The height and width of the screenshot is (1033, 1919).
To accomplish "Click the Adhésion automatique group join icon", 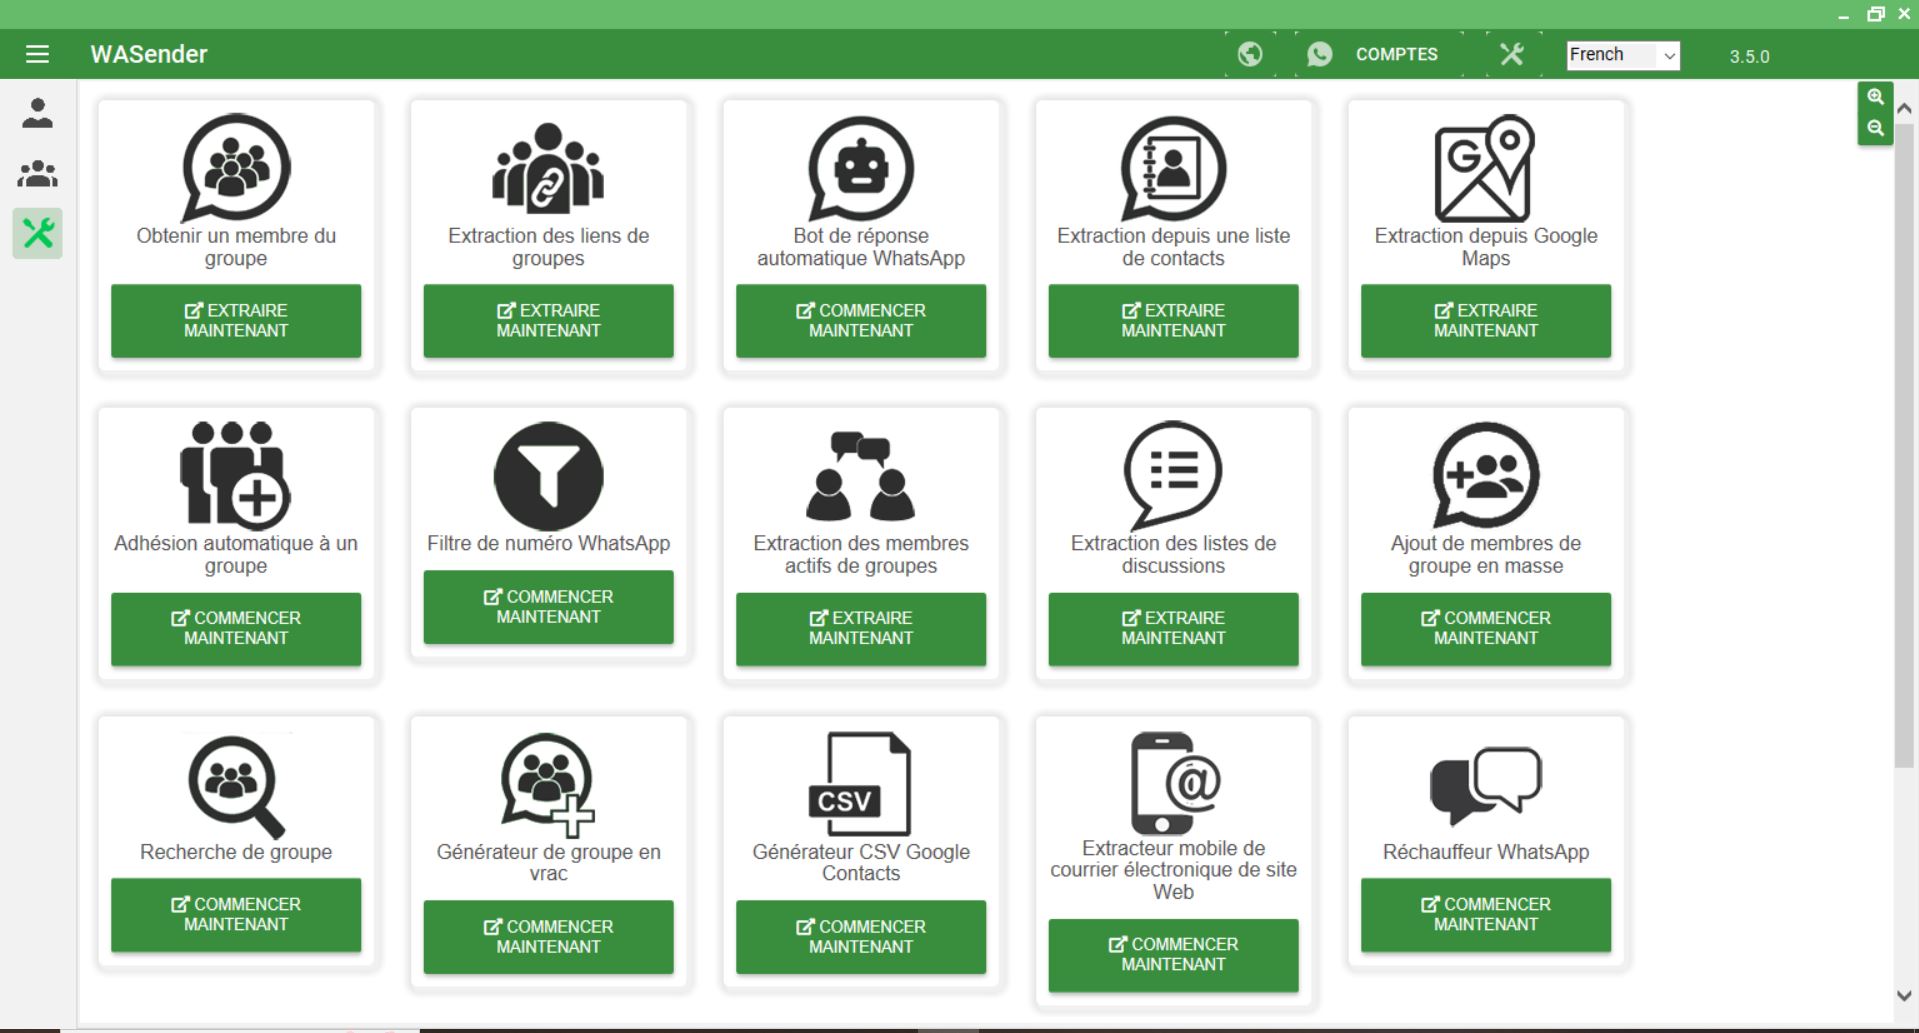I will point(234,475).
